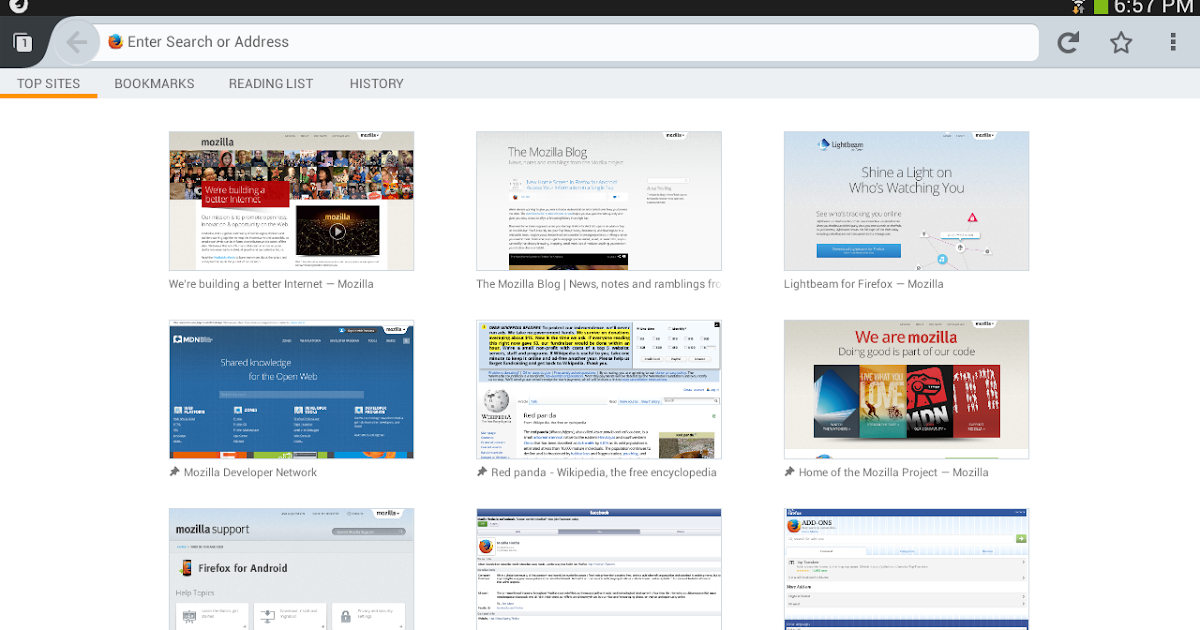Click the pin icon beside Mozilla Developer Network

tap(175, 471)
